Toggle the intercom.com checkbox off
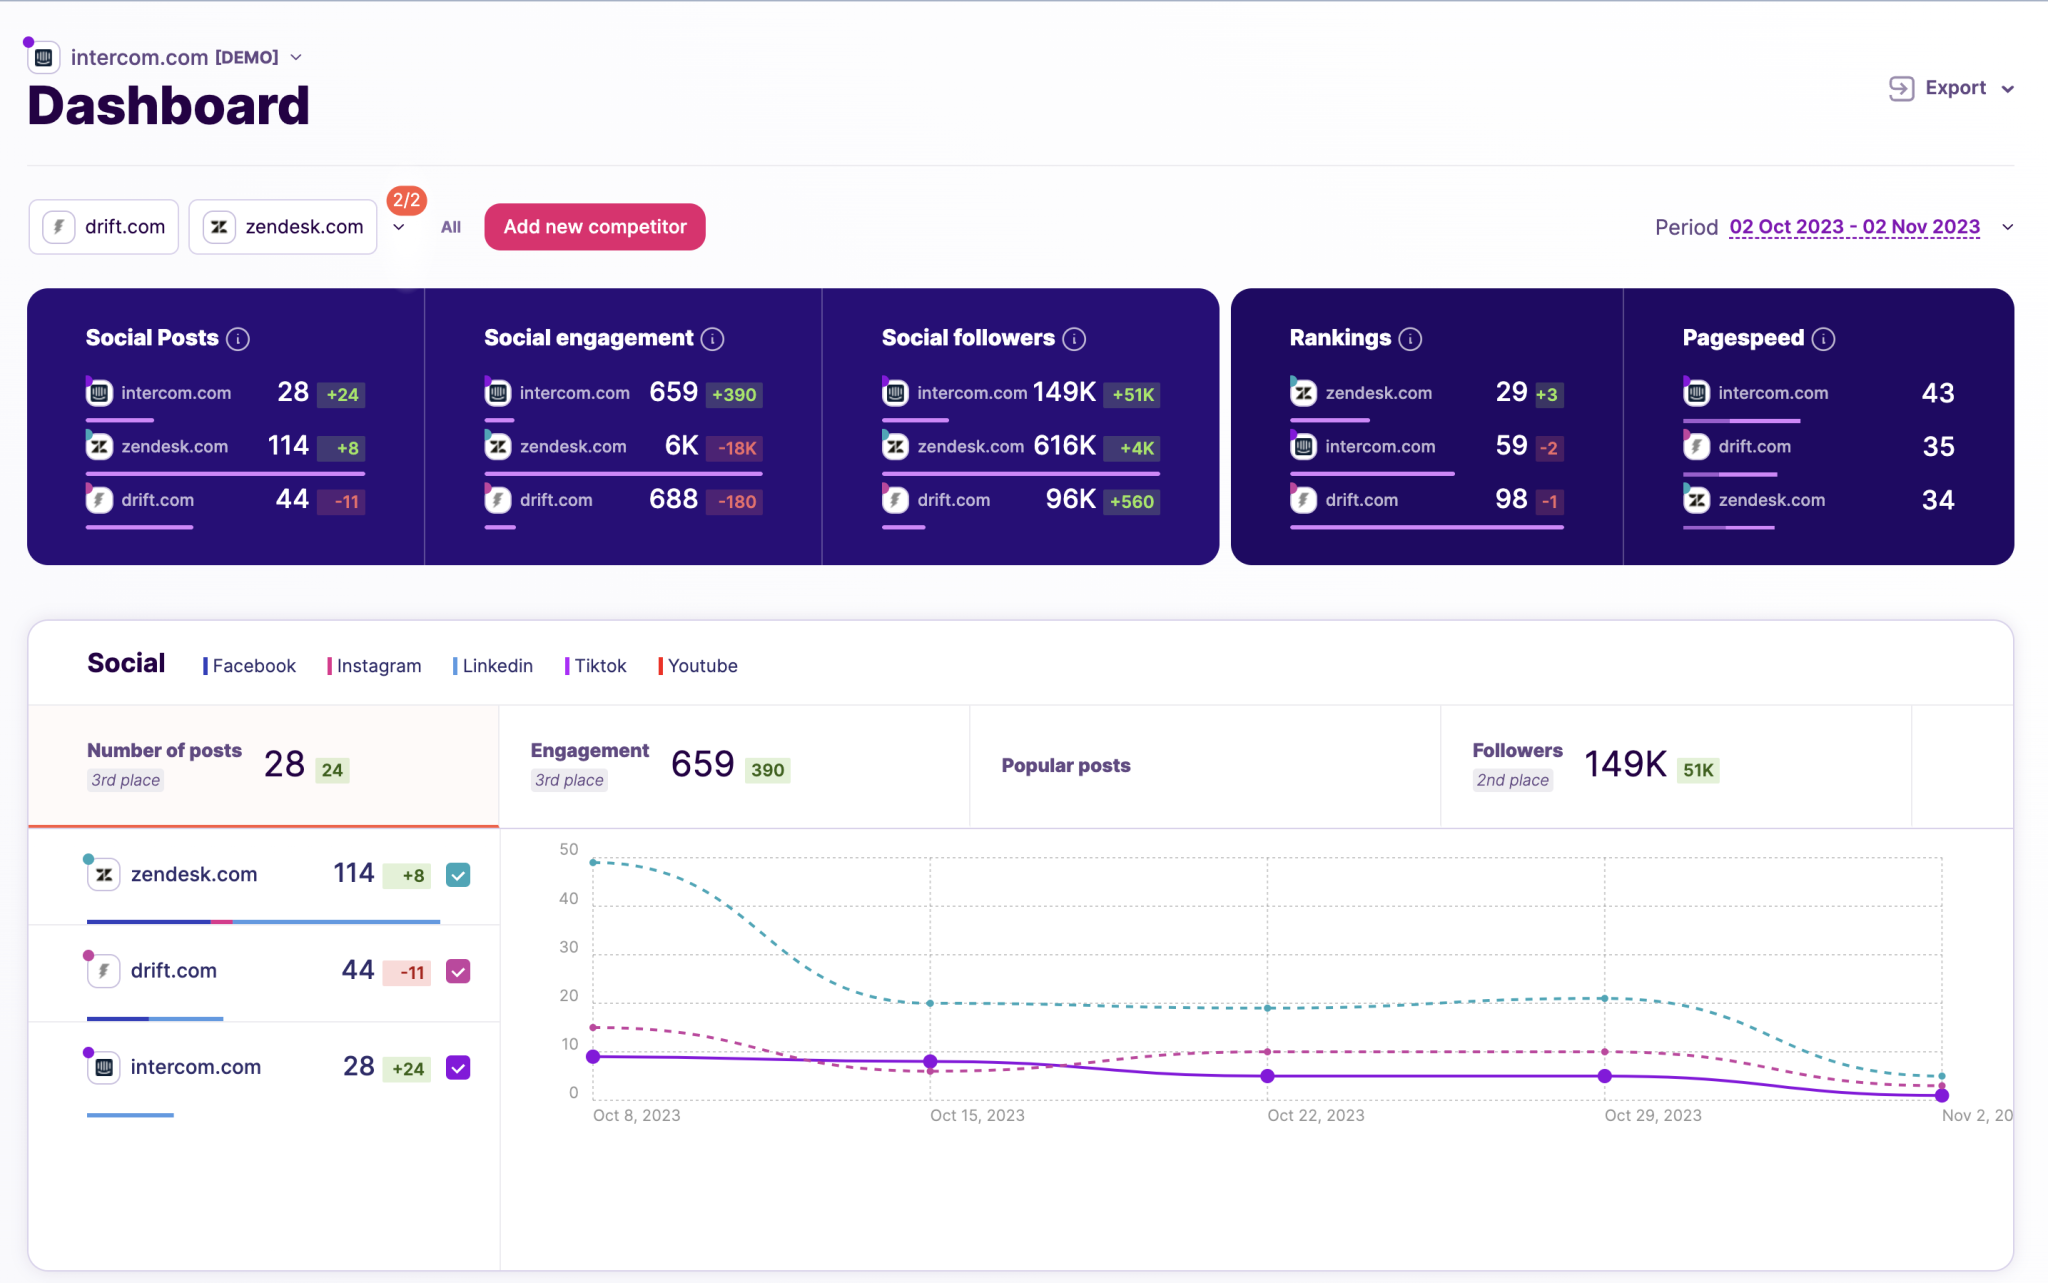 [458, 1067]
